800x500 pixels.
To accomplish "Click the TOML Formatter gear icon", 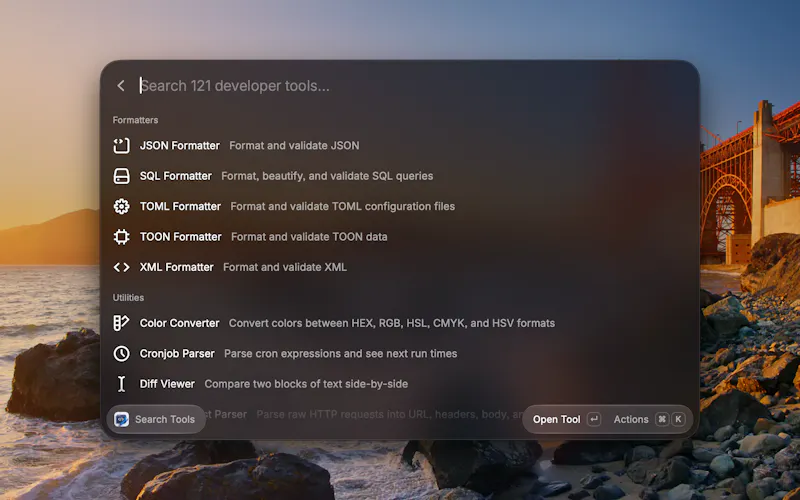I will [121, 206].
